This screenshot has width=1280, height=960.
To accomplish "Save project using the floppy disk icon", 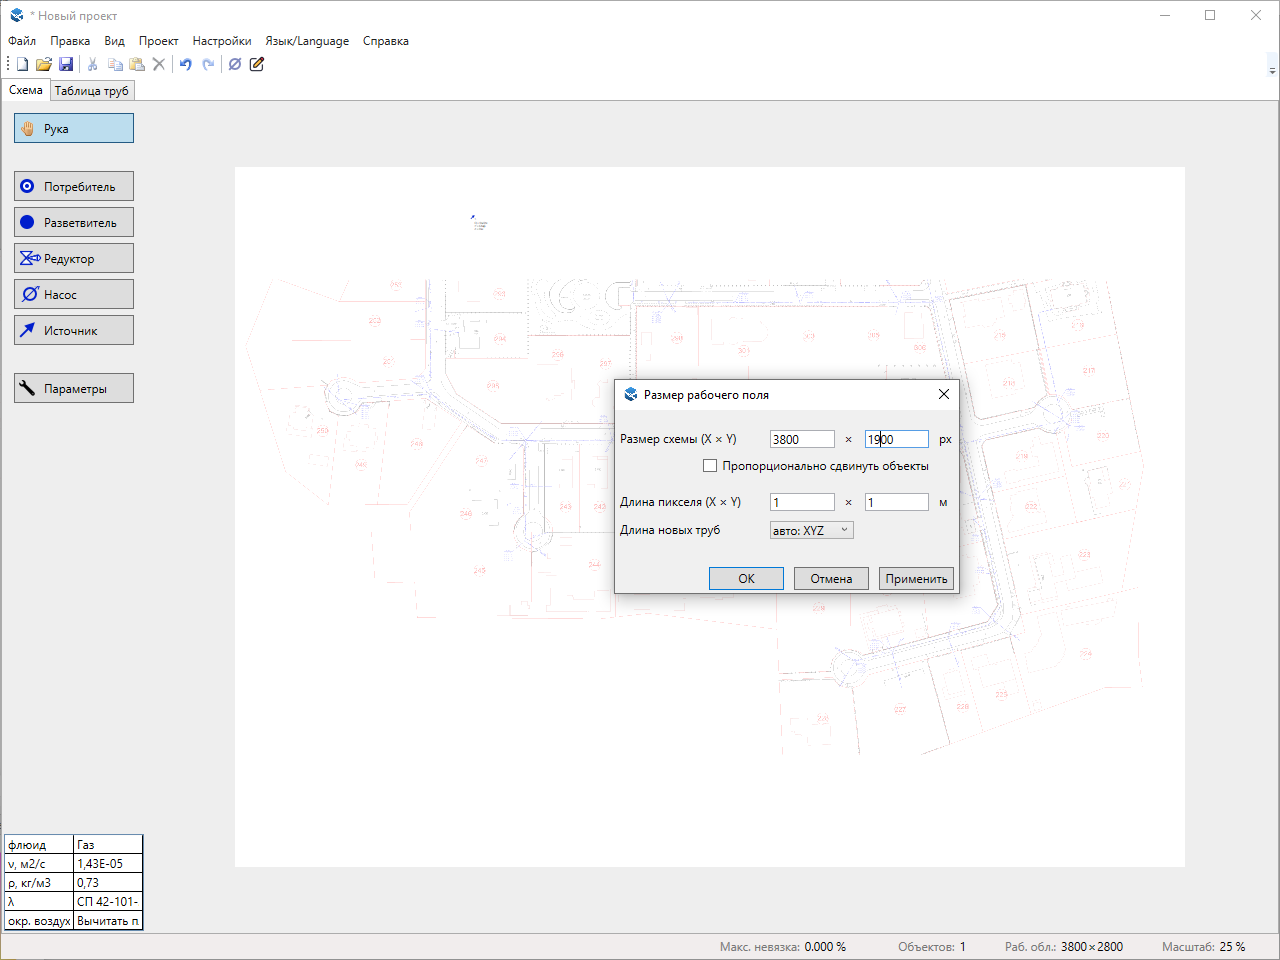I will click(x=66, y=64).
